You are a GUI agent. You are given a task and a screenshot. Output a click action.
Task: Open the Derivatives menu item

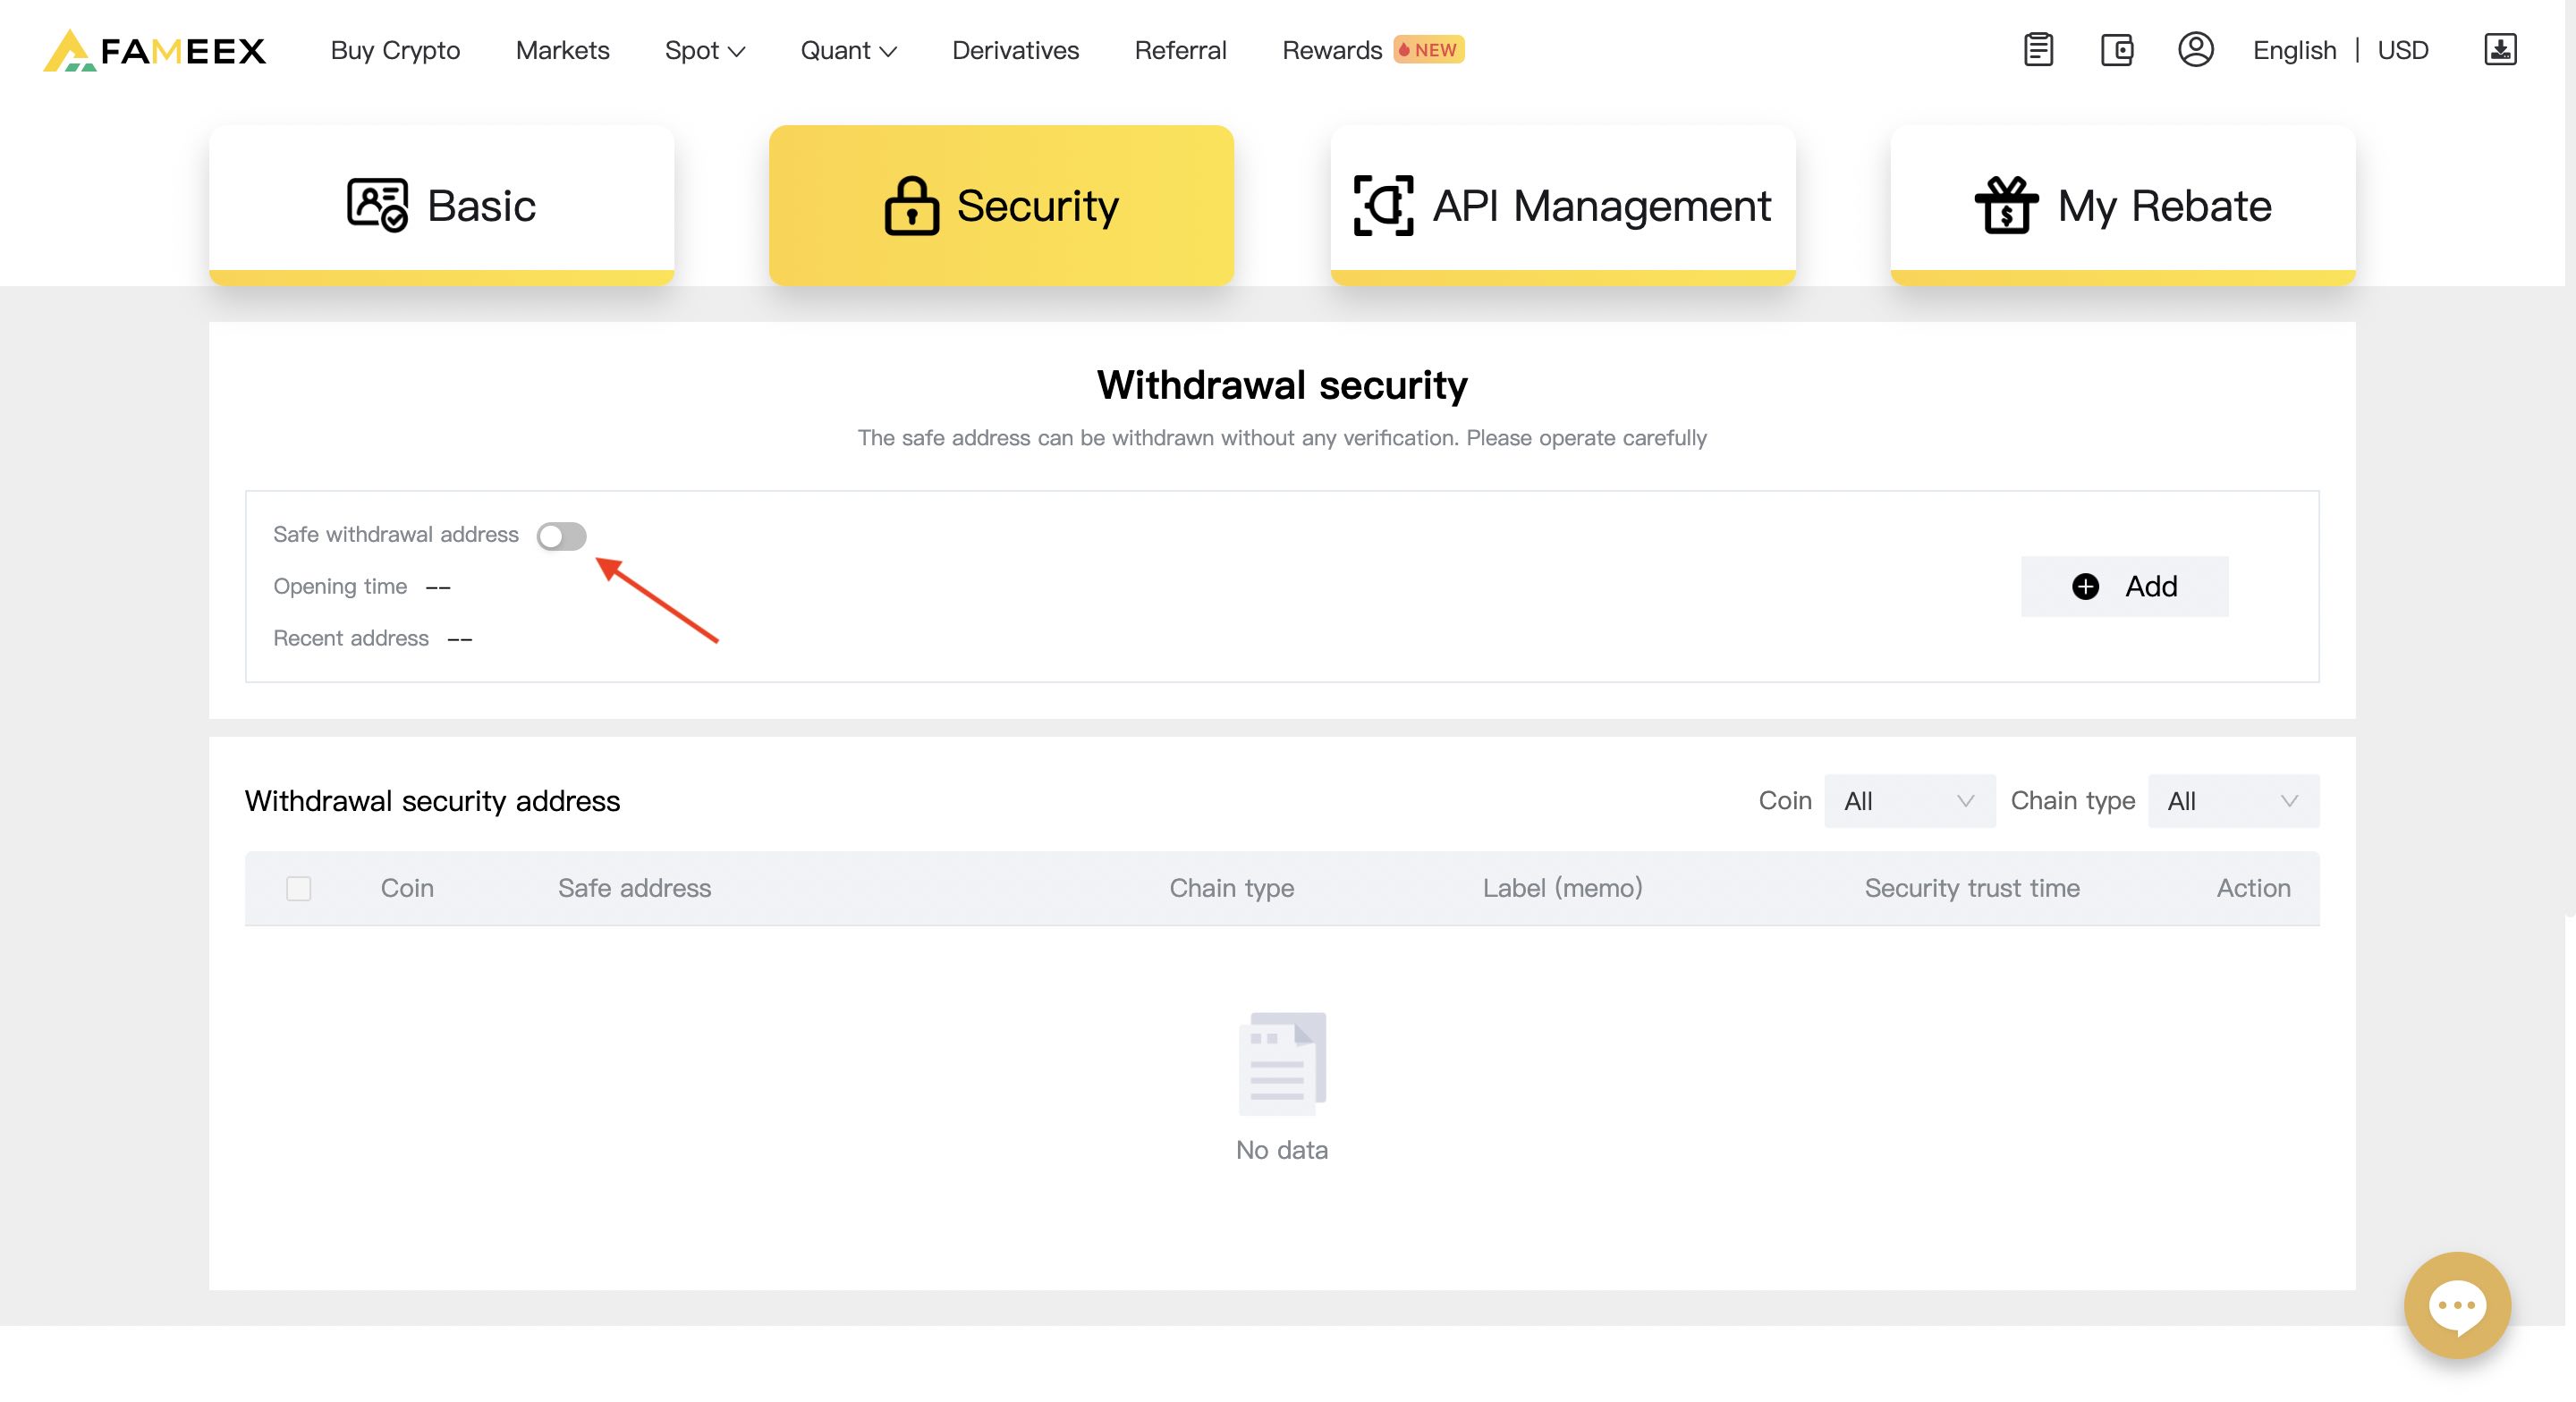coord(1015,50)
